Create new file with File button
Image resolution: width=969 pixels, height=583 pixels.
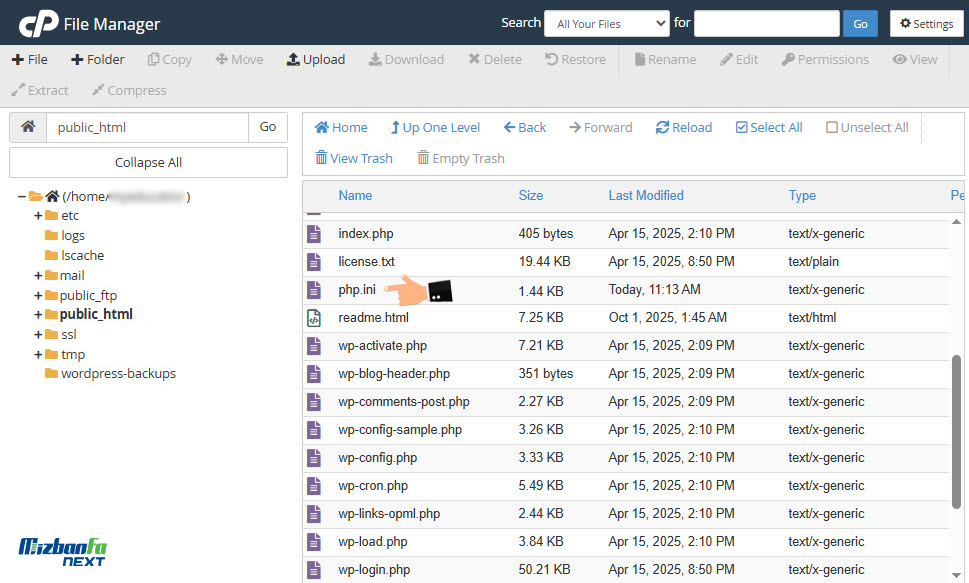pyautogui.click(x=30, y=60)
